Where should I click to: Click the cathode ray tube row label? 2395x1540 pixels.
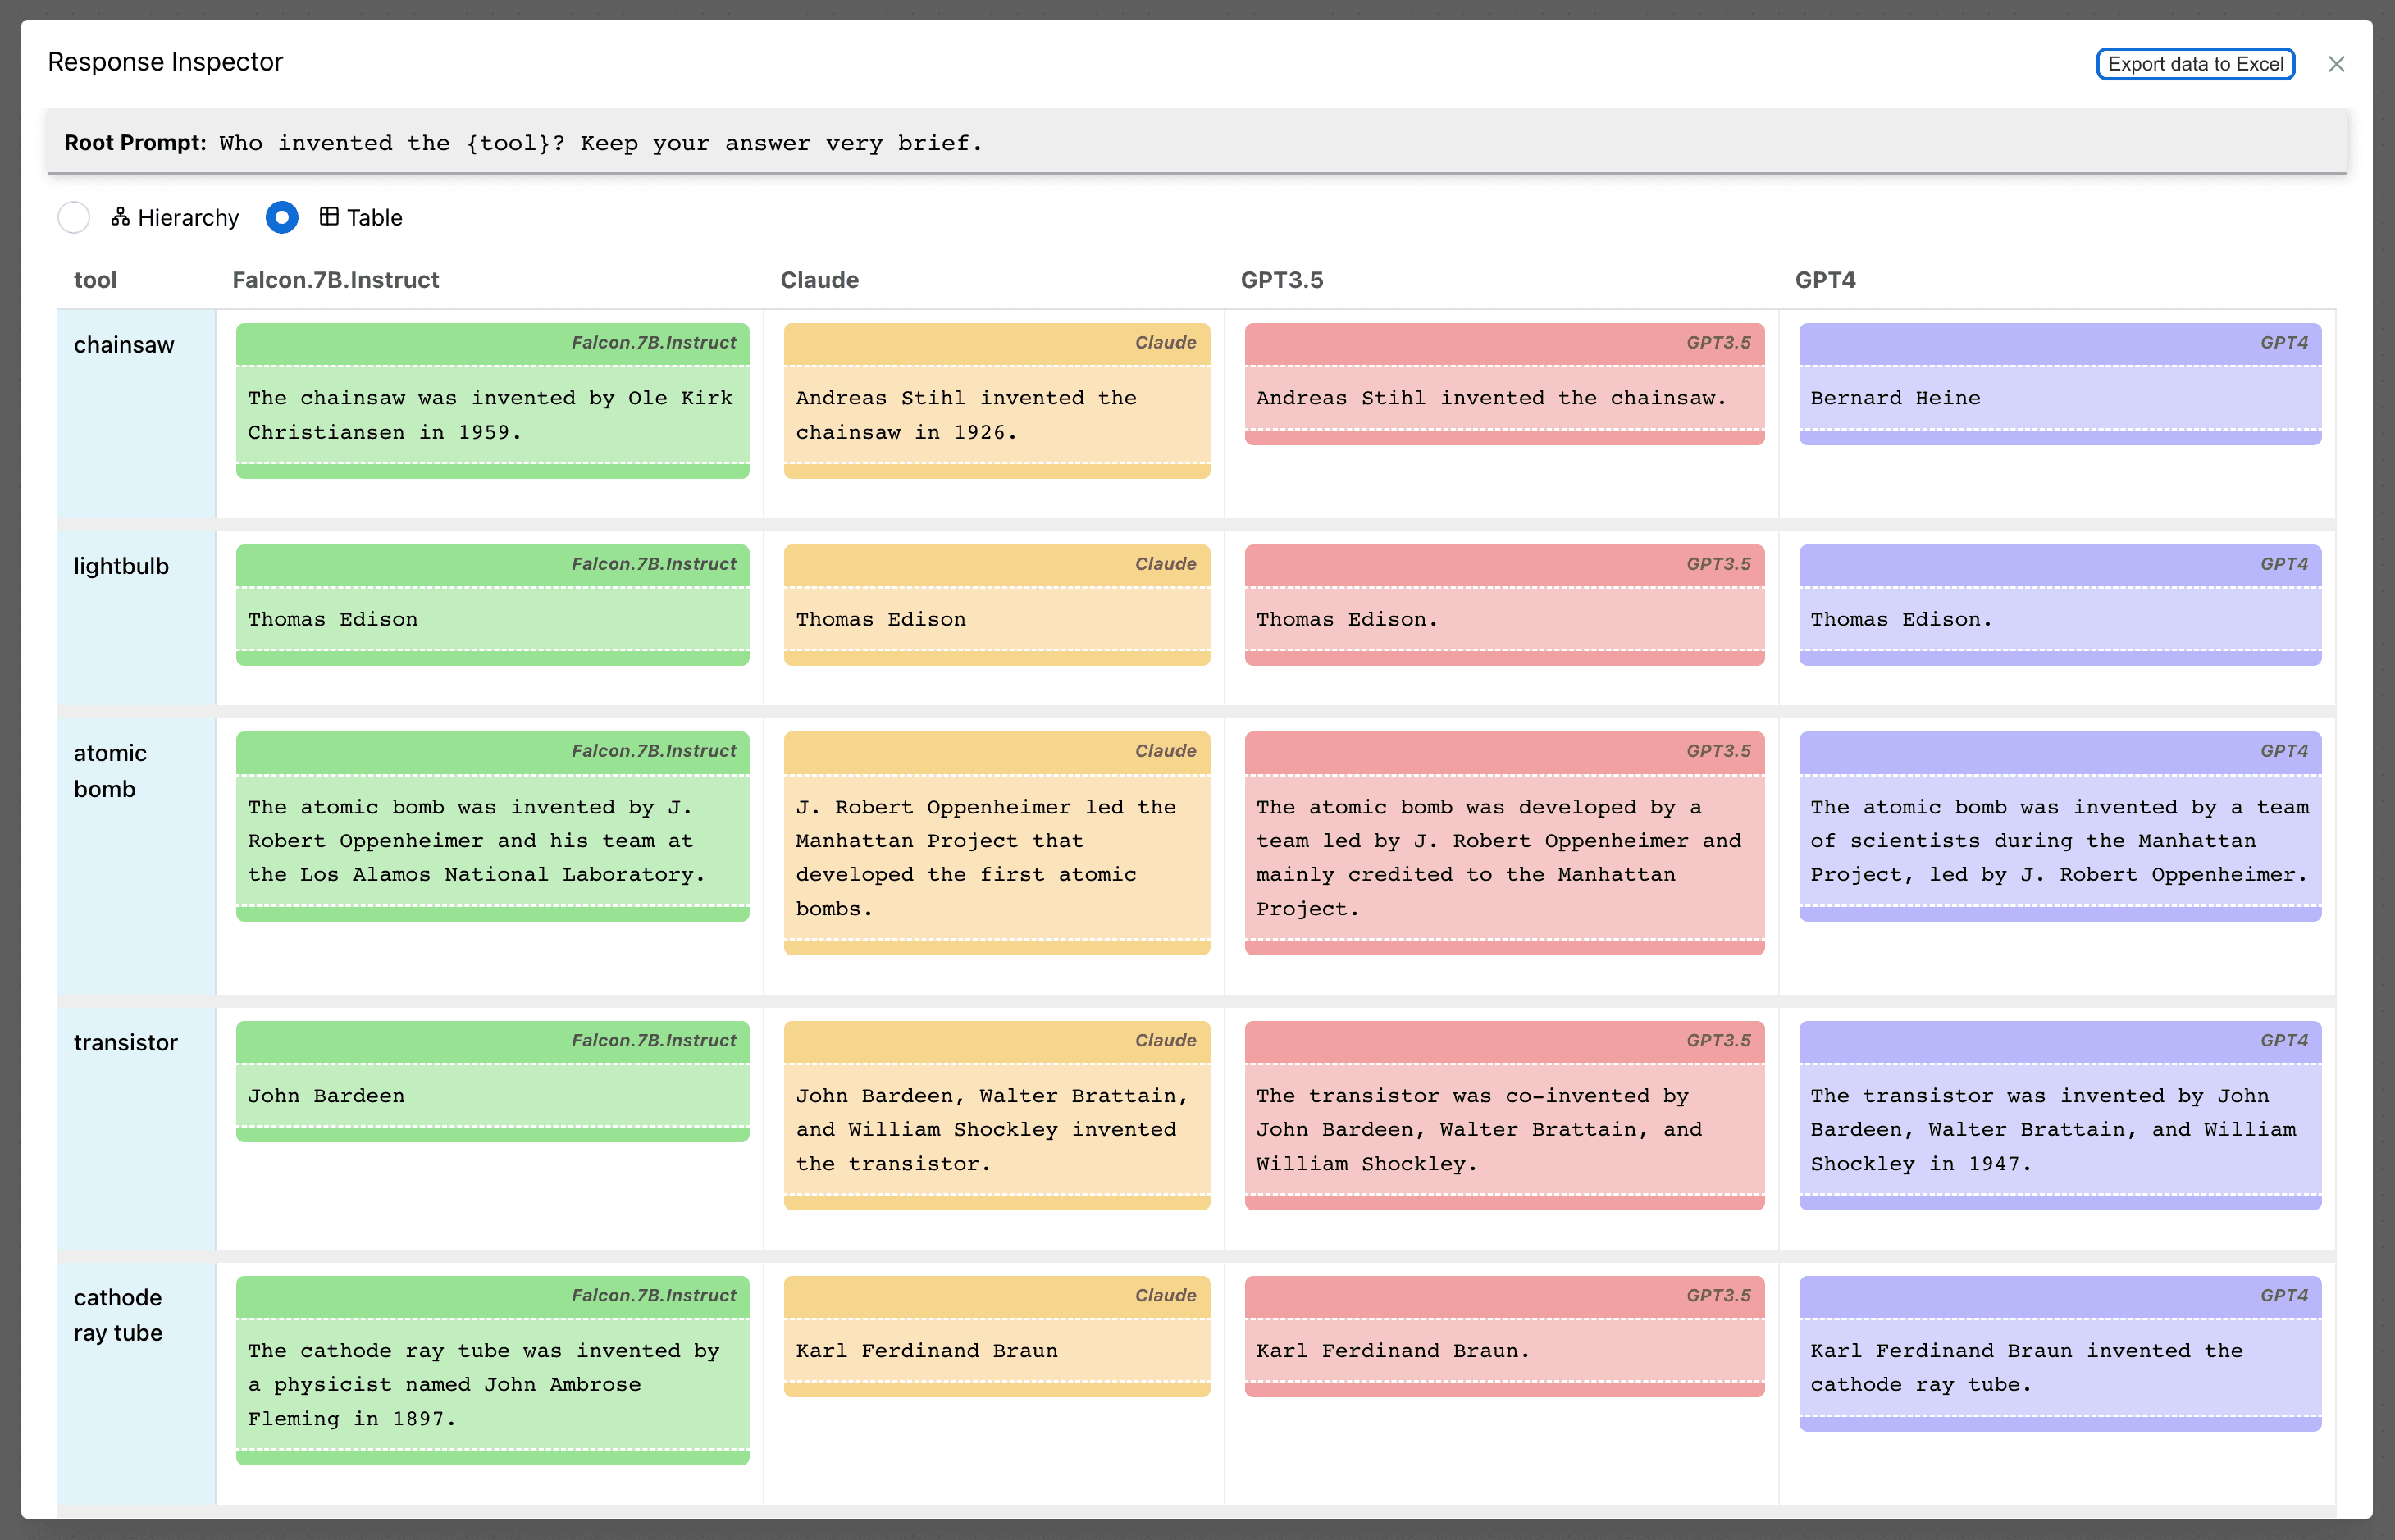tap(118, 1315)
